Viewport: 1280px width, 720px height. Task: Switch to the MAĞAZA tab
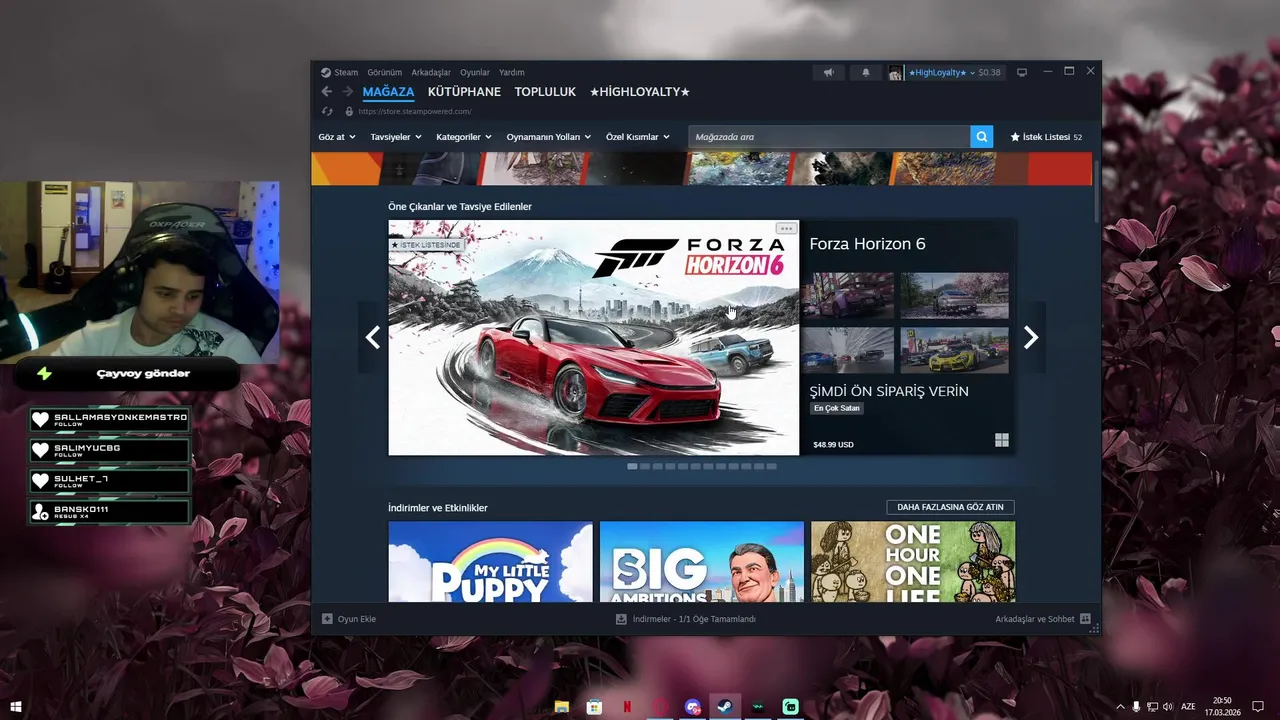388,92
